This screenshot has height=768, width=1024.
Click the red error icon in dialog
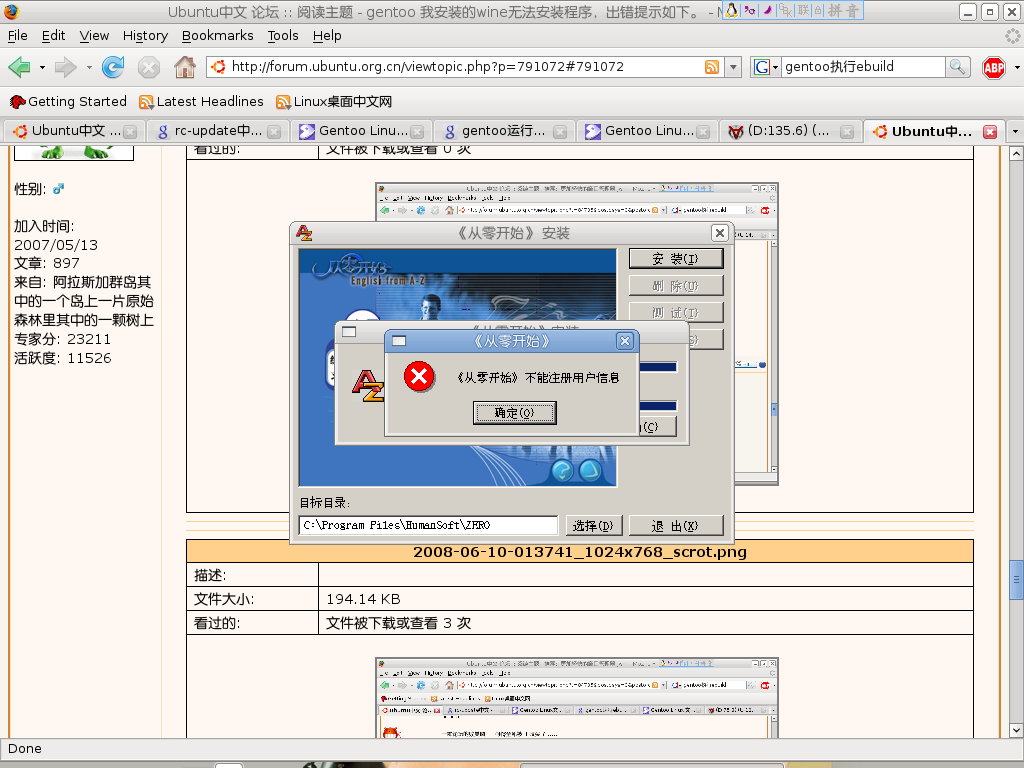[x=419, y=377]
